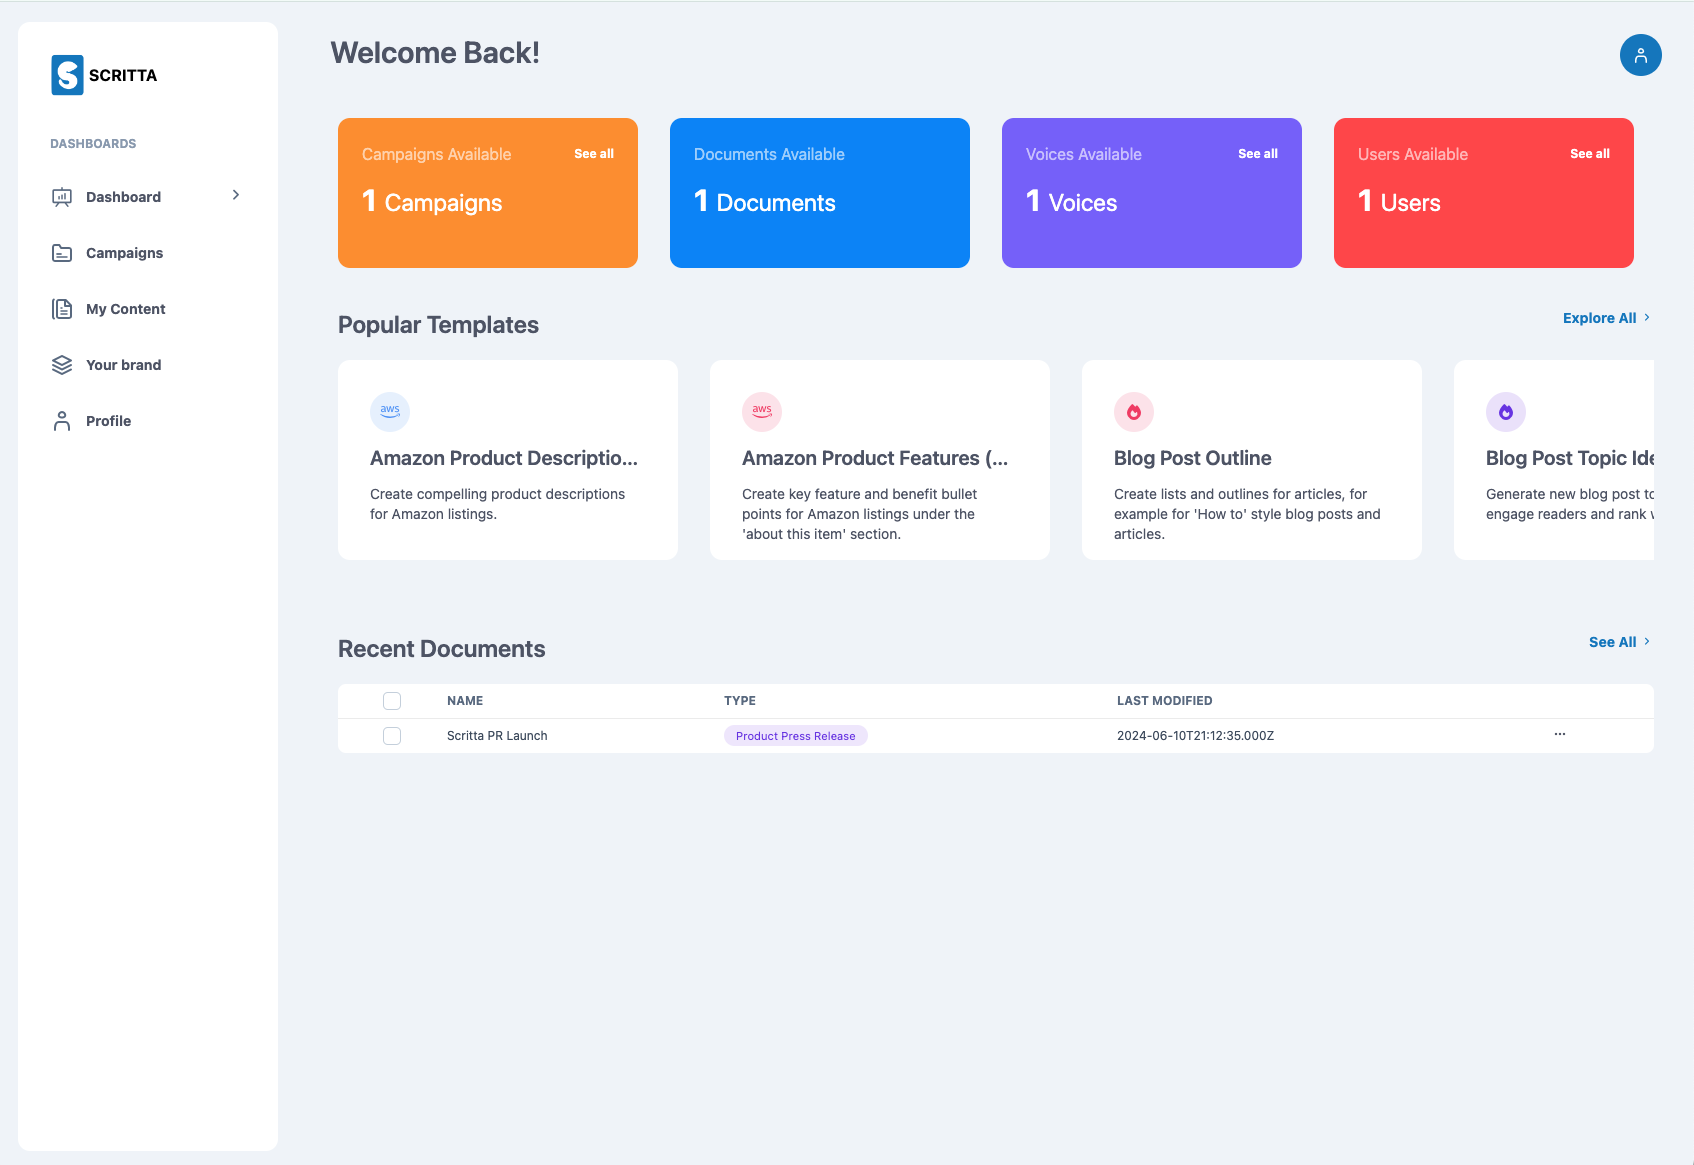Toggle the select-all checkbox in table header
Viewport: 1694px width, 1165px height.
click(392, 701)
